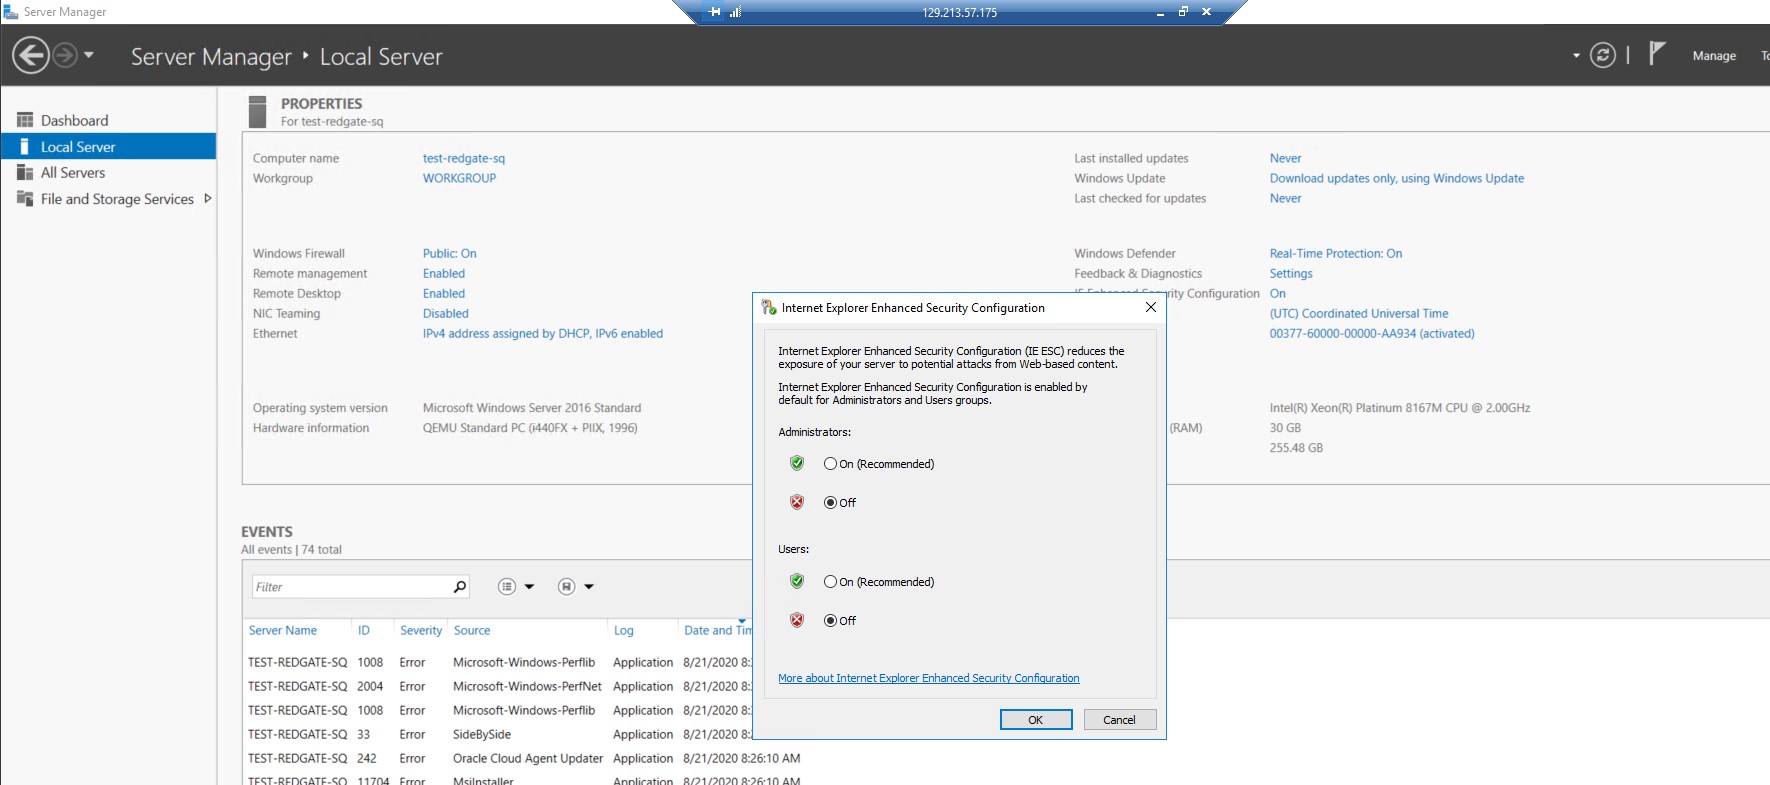Click the save query icon in Events
The width and height of the screenshot is (1770, 785).
567,587
